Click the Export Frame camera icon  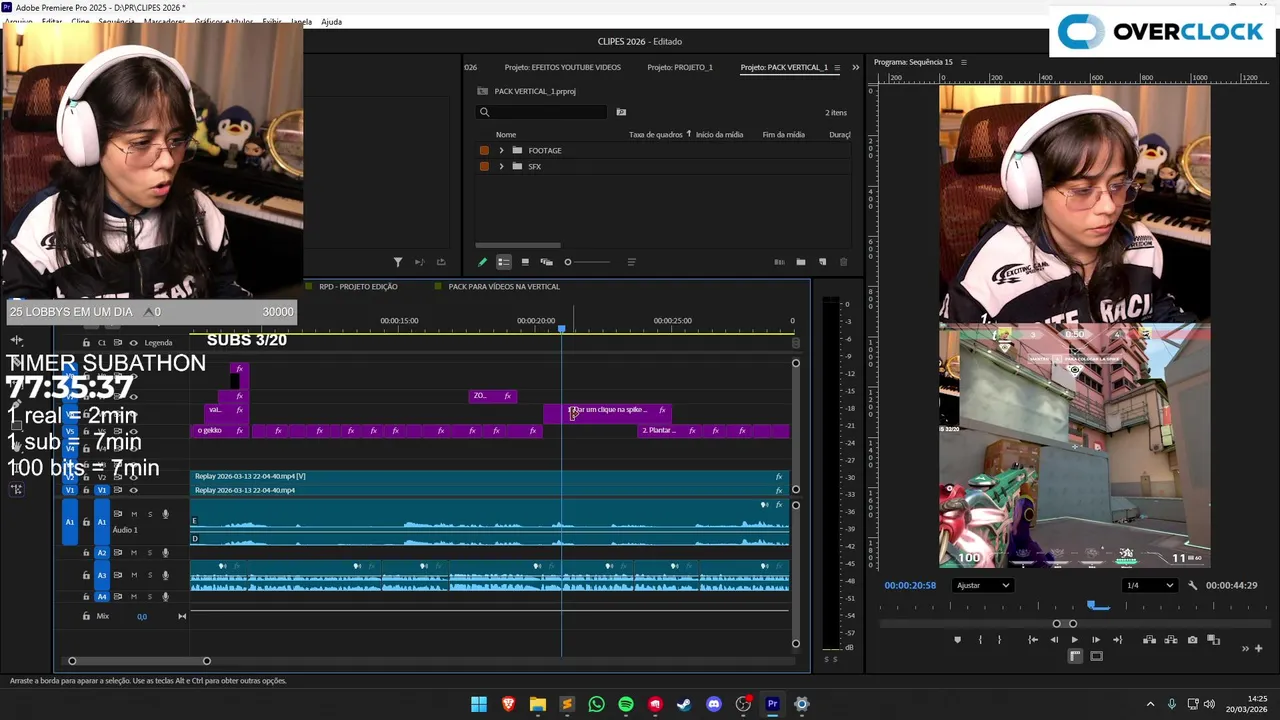coord(1192,640)
